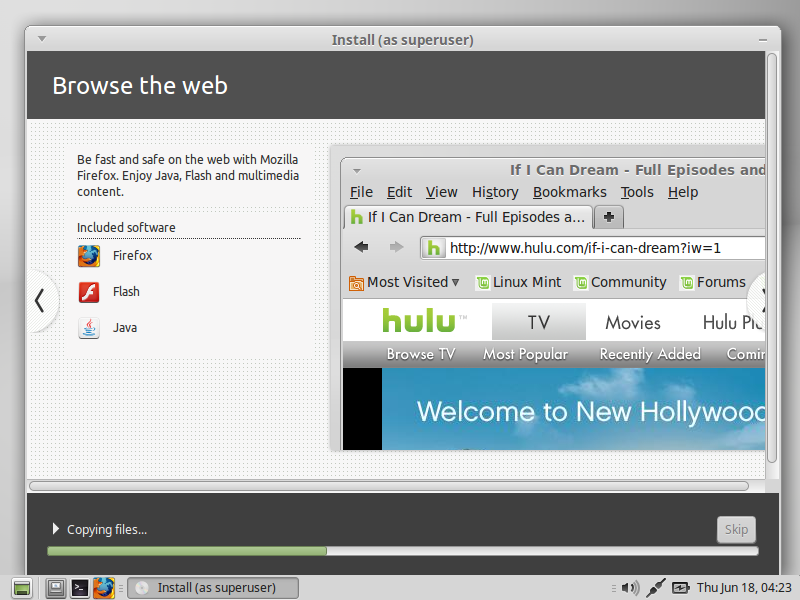Open window menu arrow in screenshot's Firefox title
The image size is (800, 600).
coord(357,171)
